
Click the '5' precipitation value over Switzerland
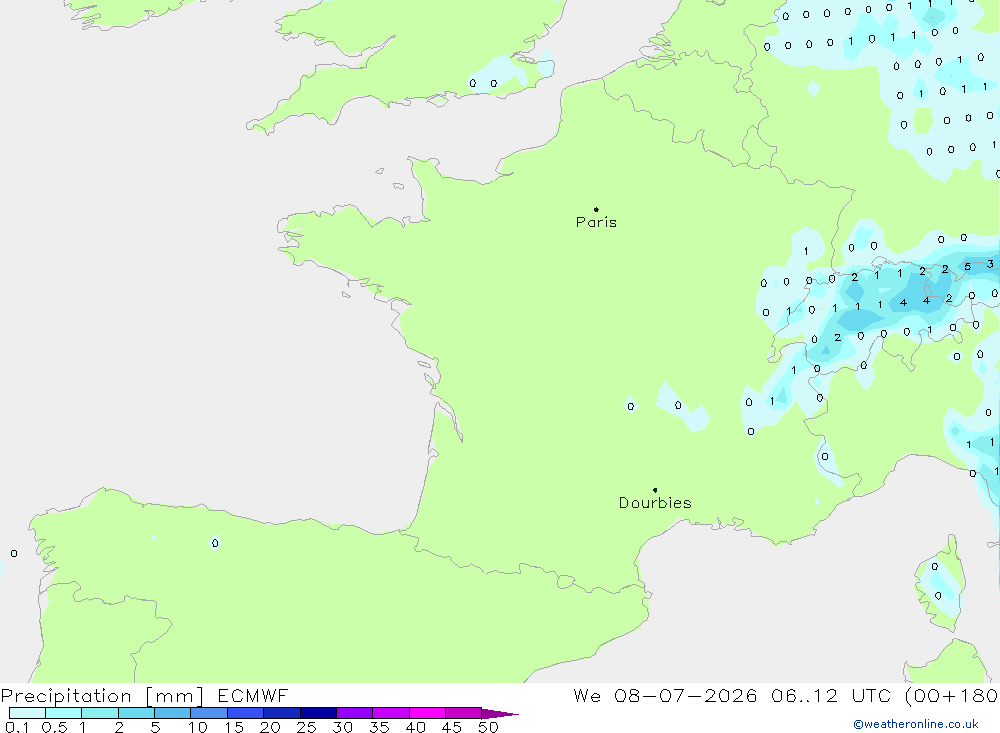[967, 267]
